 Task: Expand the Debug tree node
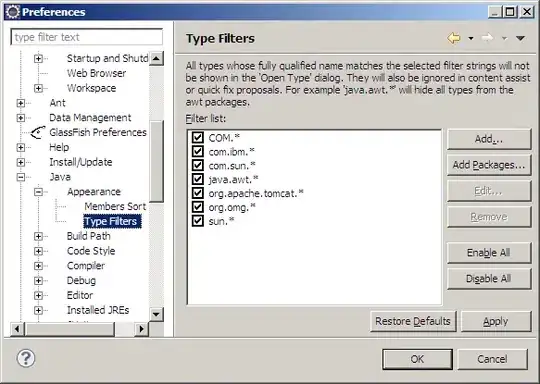coord(38,281)
